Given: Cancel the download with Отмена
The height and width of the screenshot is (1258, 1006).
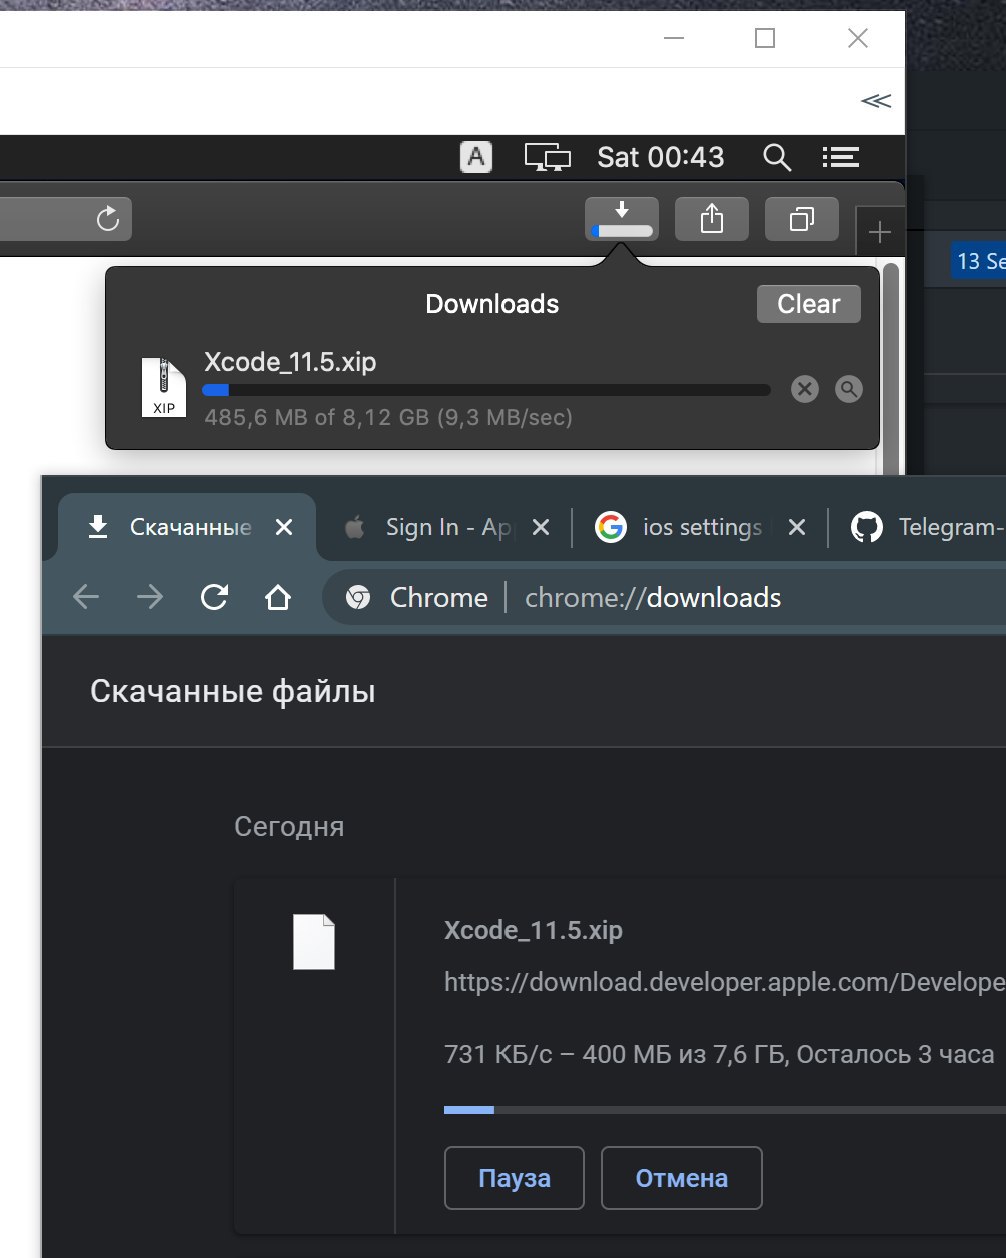Looking at the screenshot, I should 682,1178.
